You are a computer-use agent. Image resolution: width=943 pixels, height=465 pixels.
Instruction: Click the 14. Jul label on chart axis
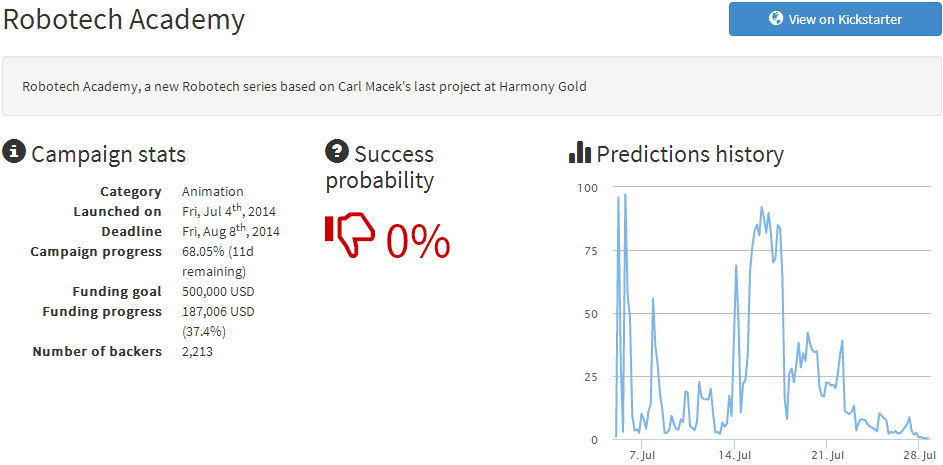tap(734, 454)
